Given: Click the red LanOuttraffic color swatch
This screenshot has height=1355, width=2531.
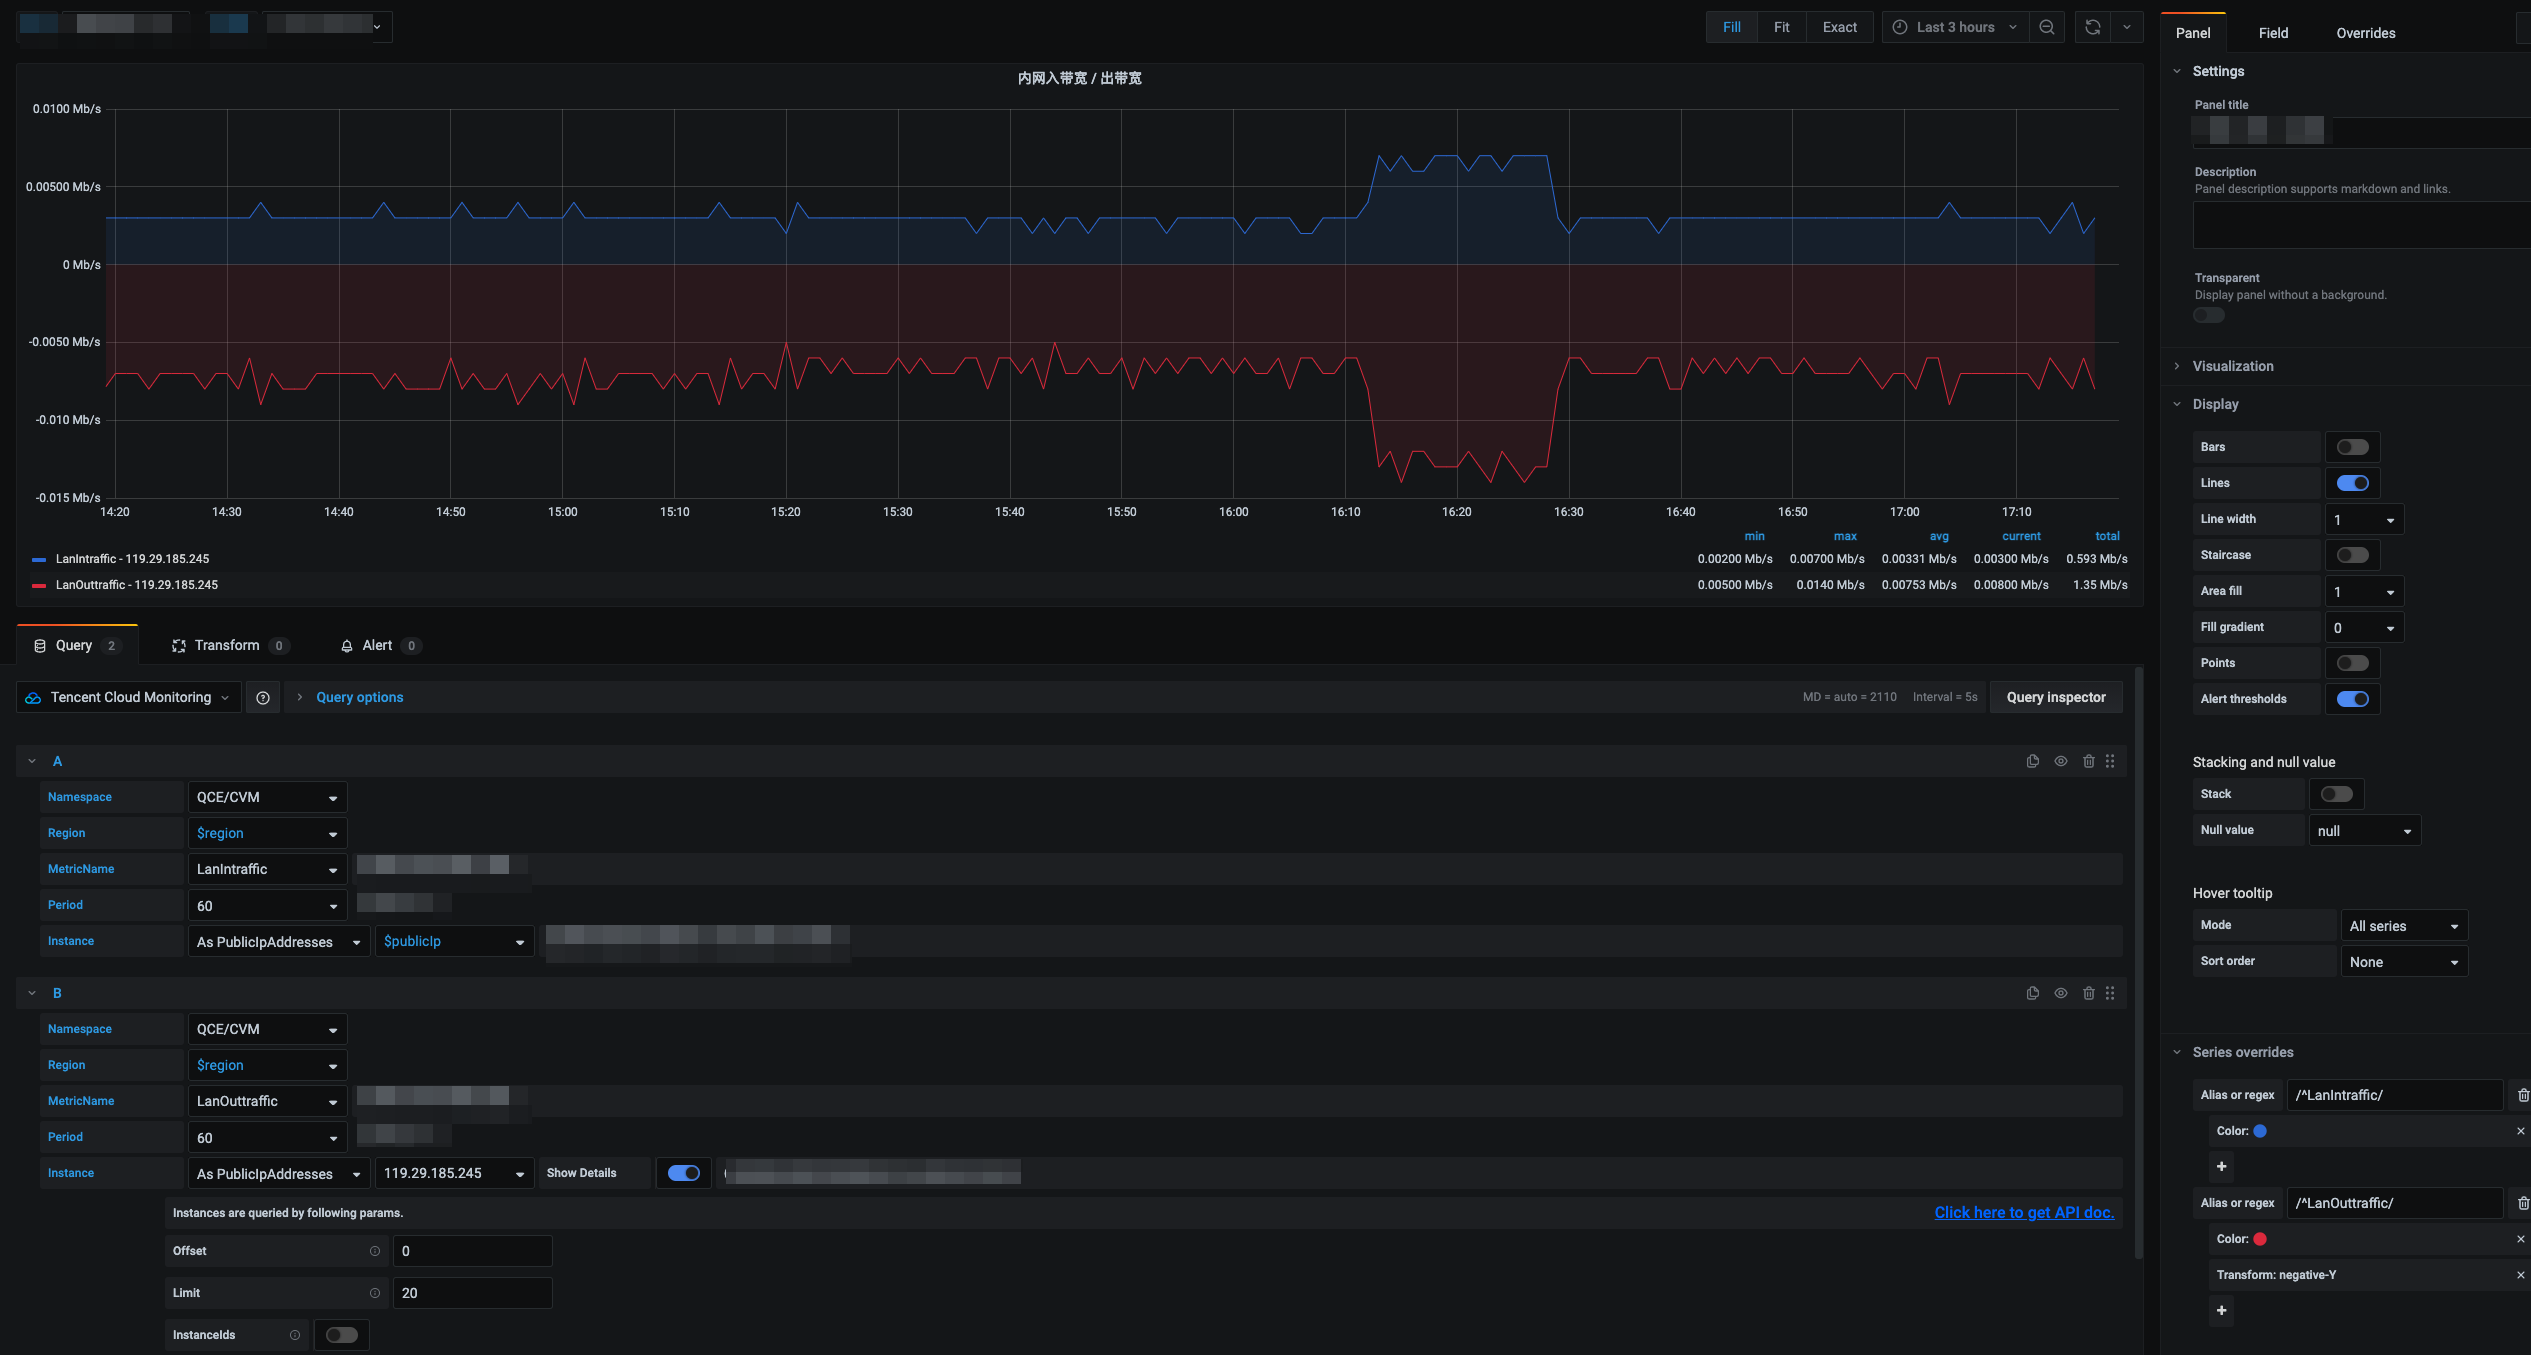Looking at the screenshot, I should click(2260, 1239).
